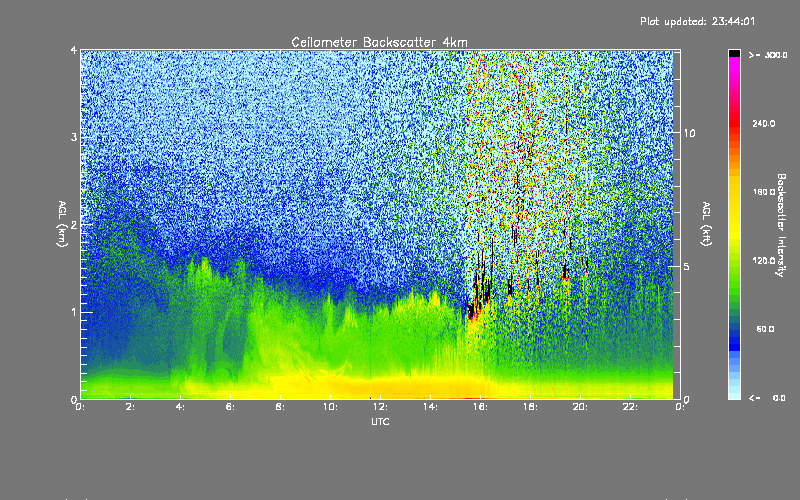The image size is (800, 500).
Task: Click the '2' km tick on the left axis
Action: click(x=73, y=224)
